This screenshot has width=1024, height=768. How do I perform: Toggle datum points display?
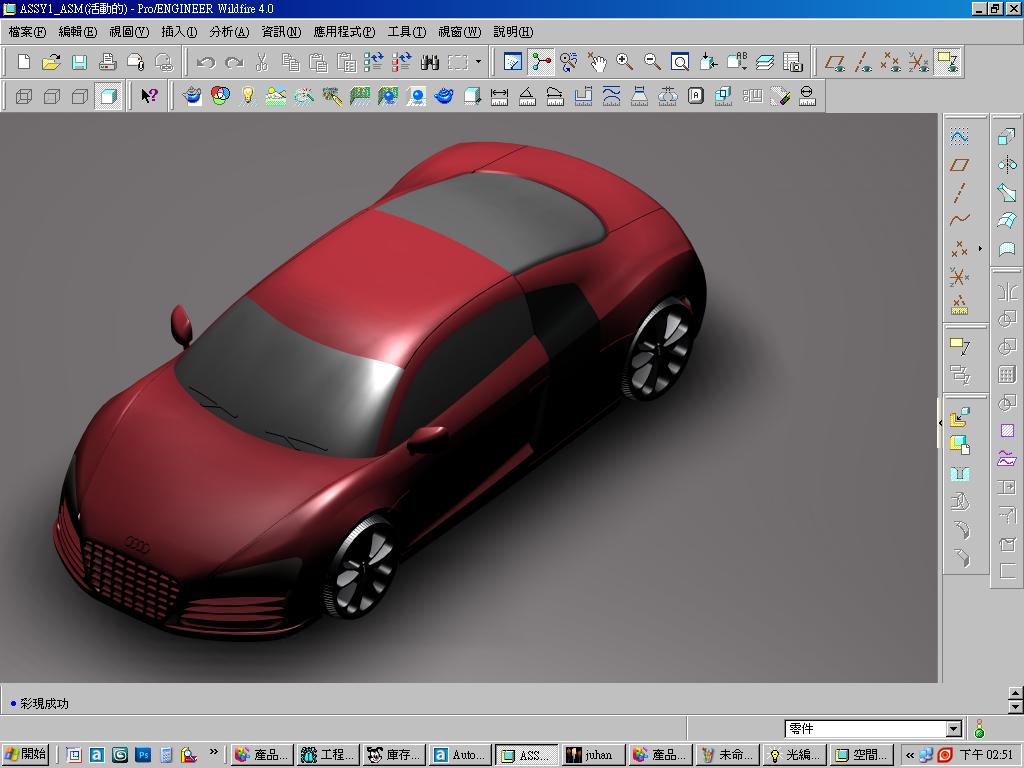[890, 62]
